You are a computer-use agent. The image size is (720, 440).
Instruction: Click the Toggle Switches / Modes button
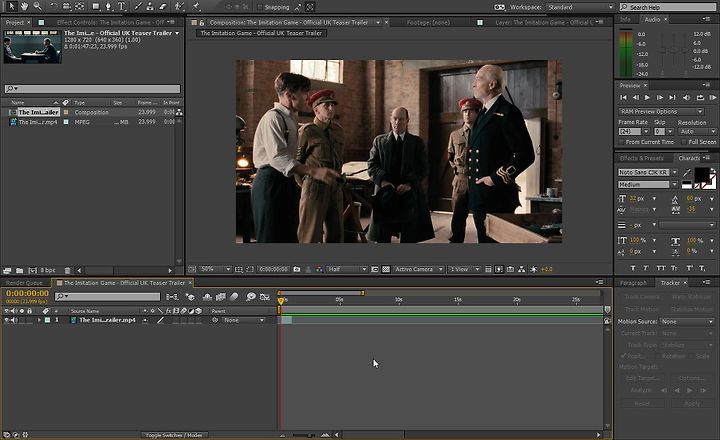pos(174,434)
